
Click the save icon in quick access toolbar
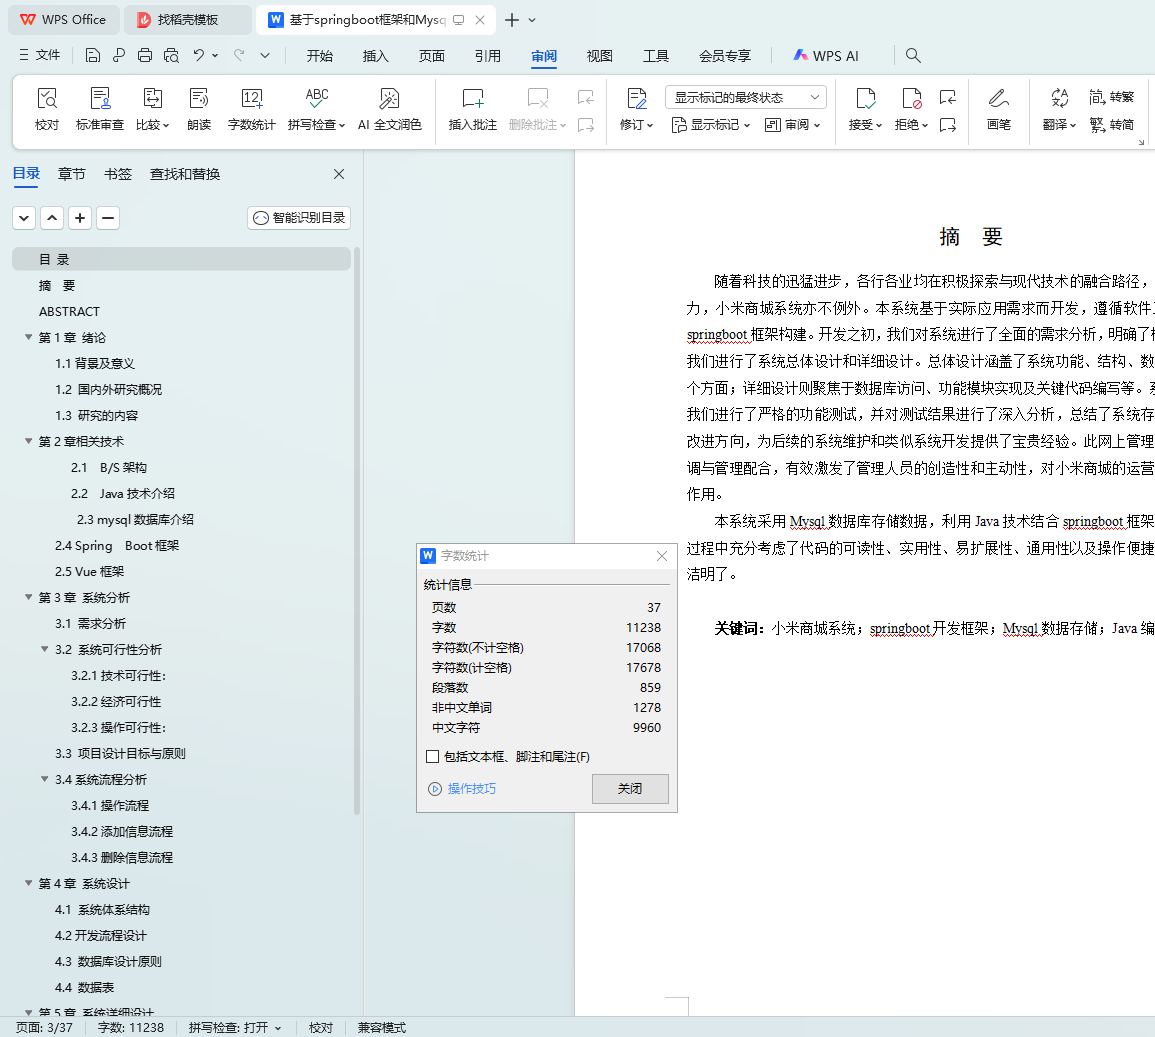coord(93,55)
